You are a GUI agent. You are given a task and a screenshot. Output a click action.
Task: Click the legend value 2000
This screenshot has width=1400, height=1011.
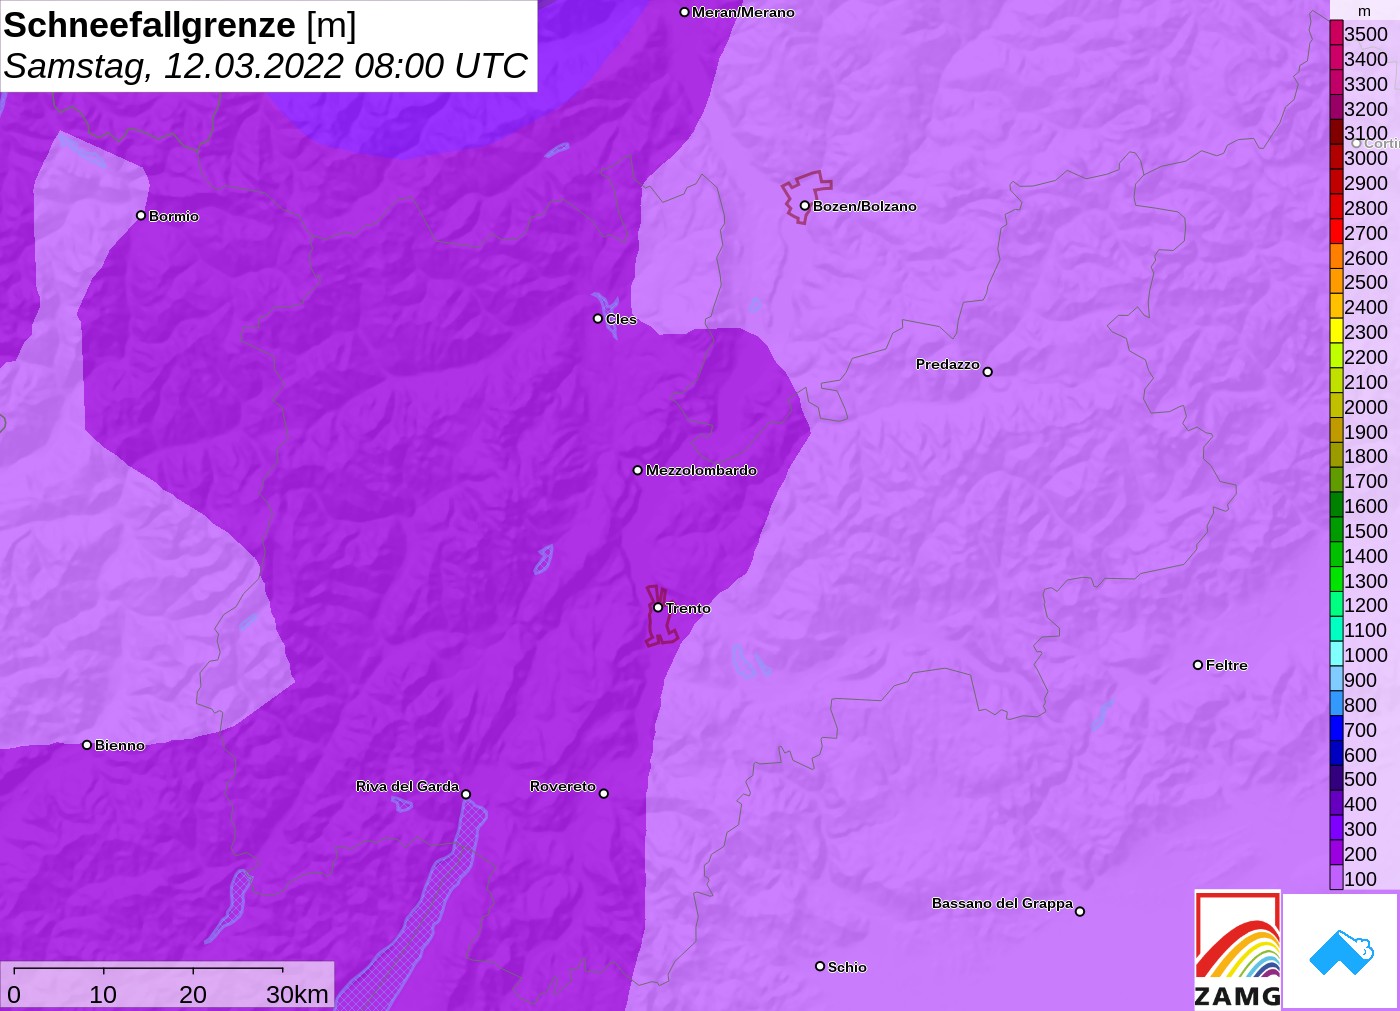(x=1366, y=406)
